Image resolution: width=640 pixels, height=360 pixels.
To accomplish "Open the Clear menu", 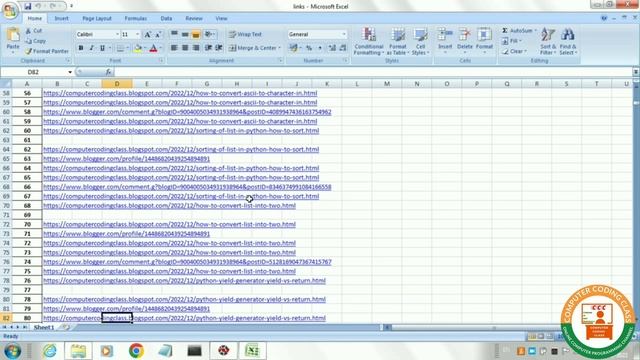I will (x=514, y=51).
